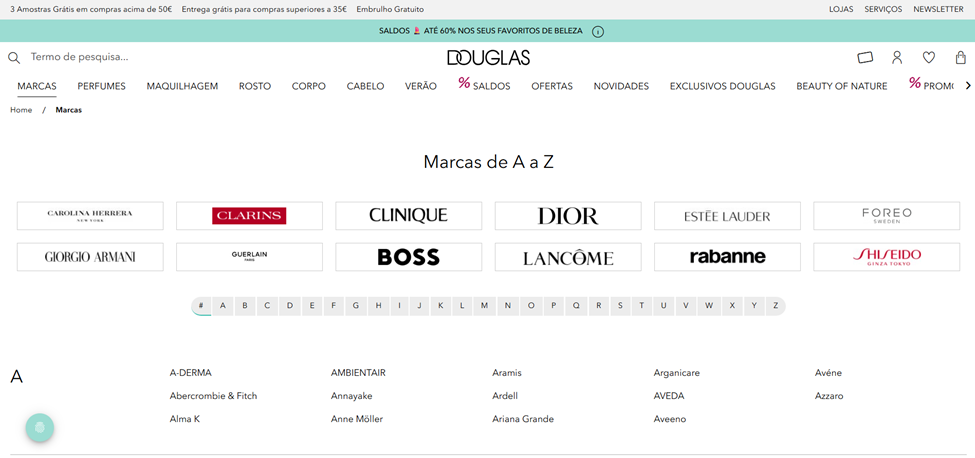Open the Dior brand tile
The height and width of the screenshot is (458, 975).
tap(568, 216)
